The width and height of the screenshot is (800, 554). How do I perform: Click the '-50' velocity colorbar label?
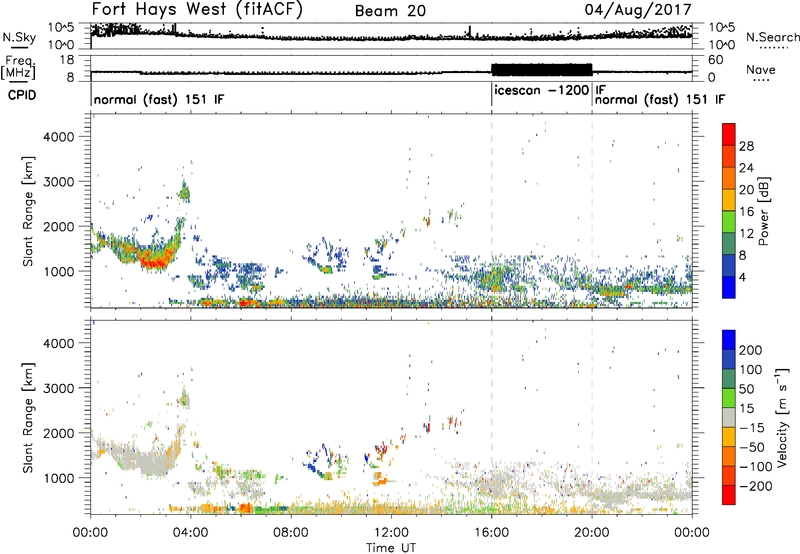752,447
